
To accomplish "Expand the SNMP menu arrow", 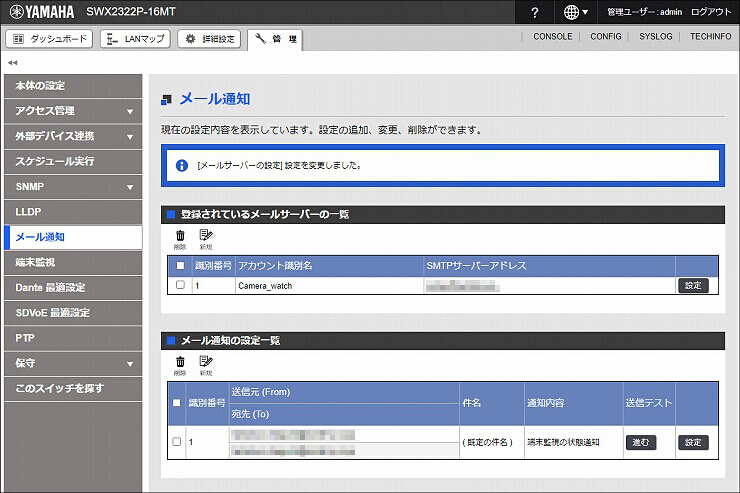I will pos(130,188).
